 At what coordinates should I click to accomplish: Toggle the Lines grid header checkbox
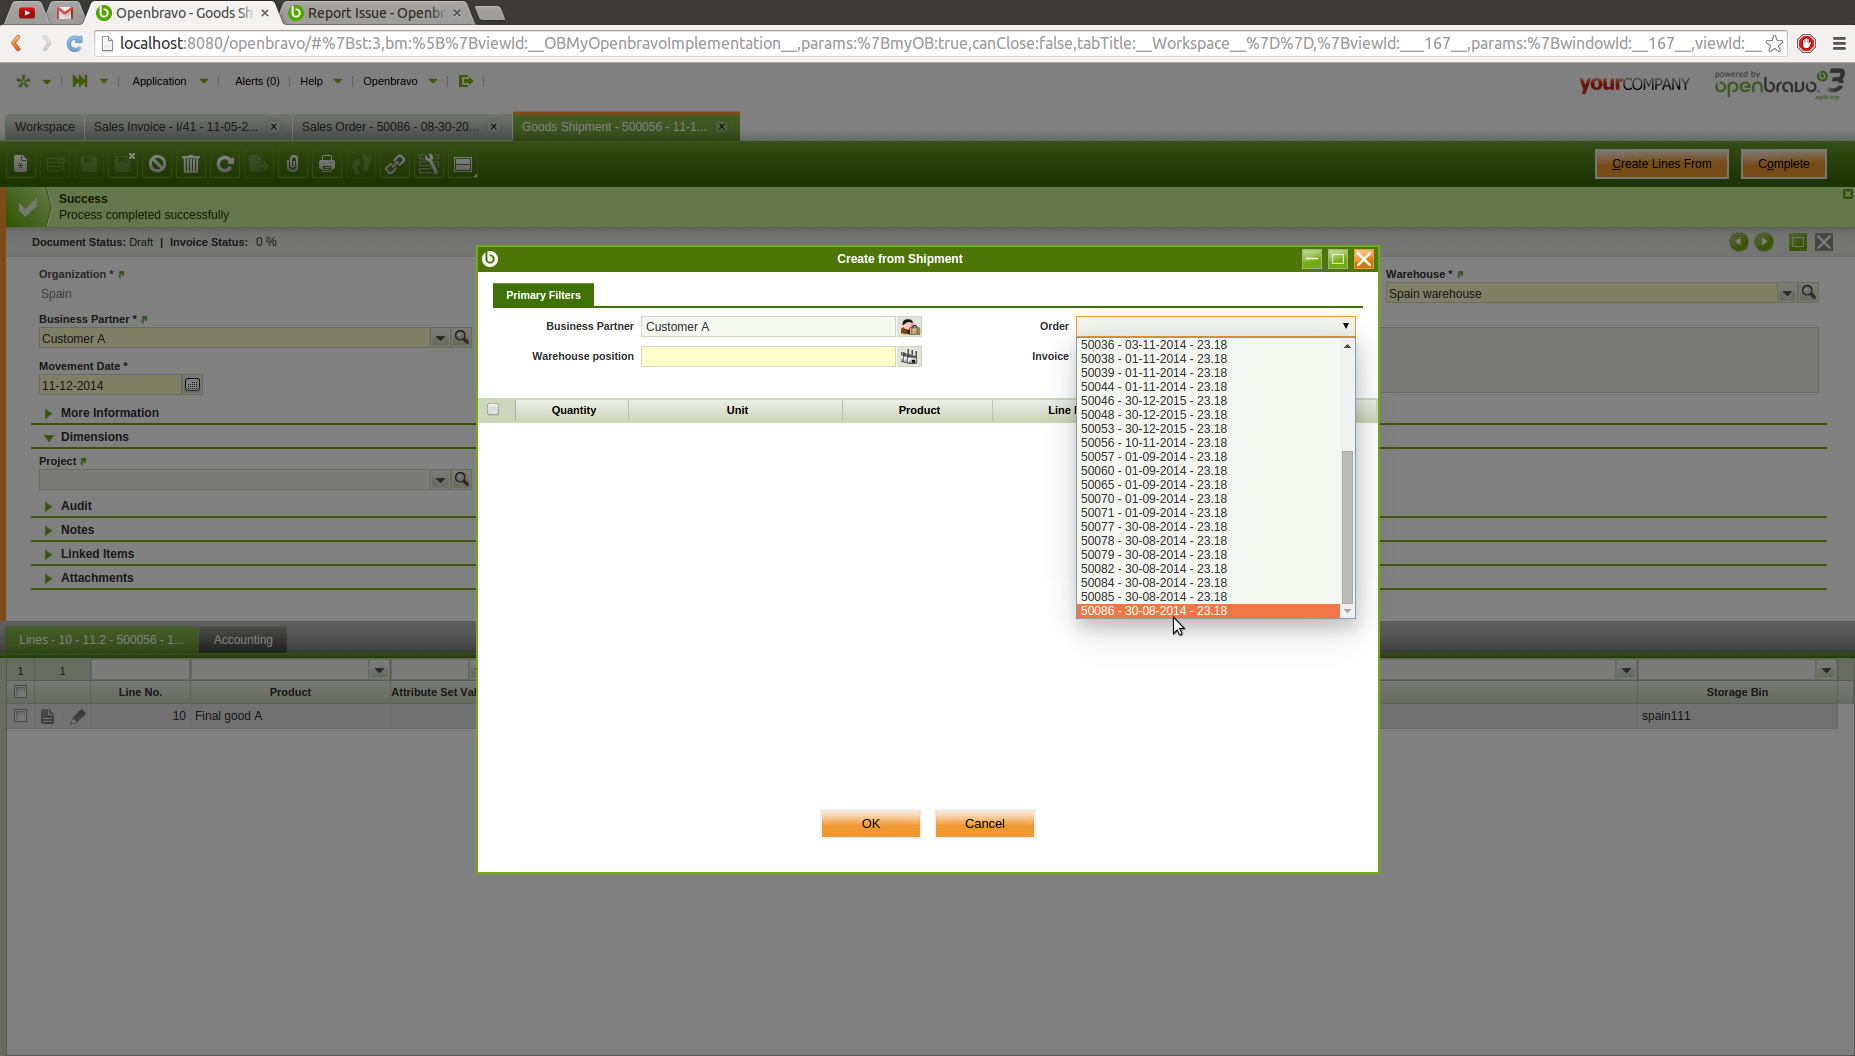click(20, 692)
